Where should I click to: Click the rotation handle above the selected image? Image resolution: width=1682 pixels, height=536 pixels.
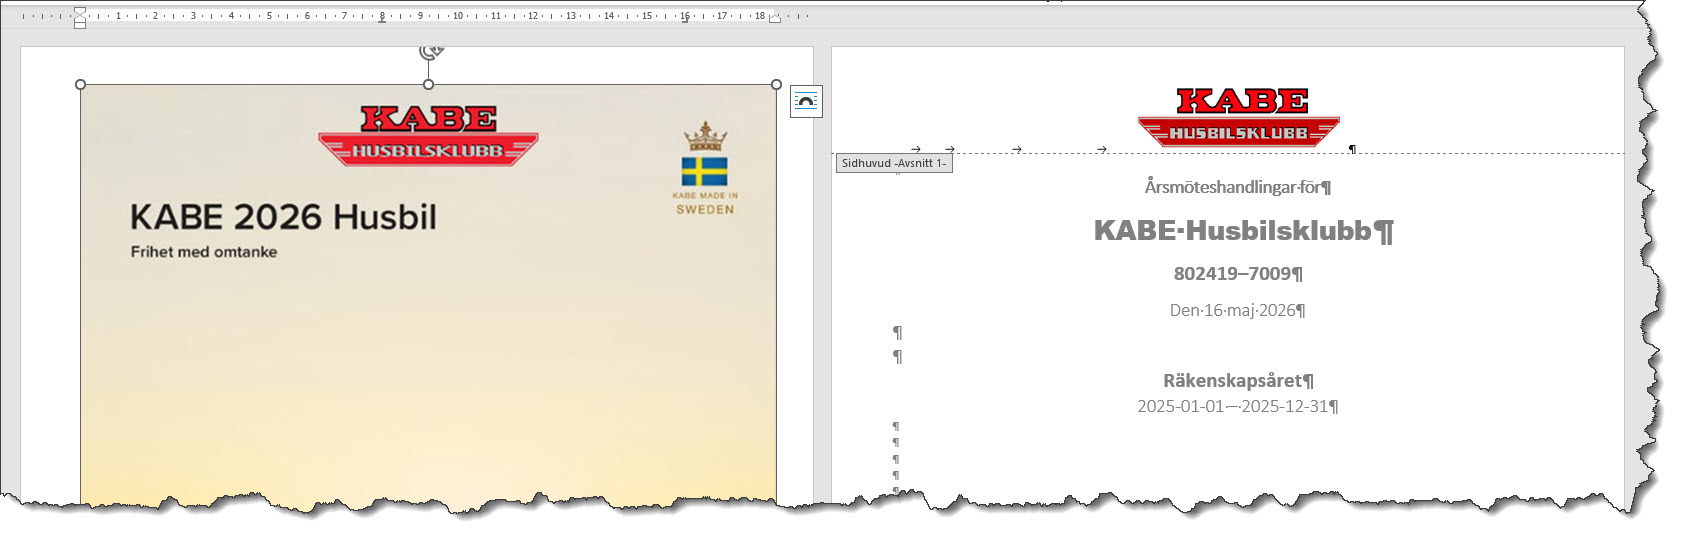(430, 52)
